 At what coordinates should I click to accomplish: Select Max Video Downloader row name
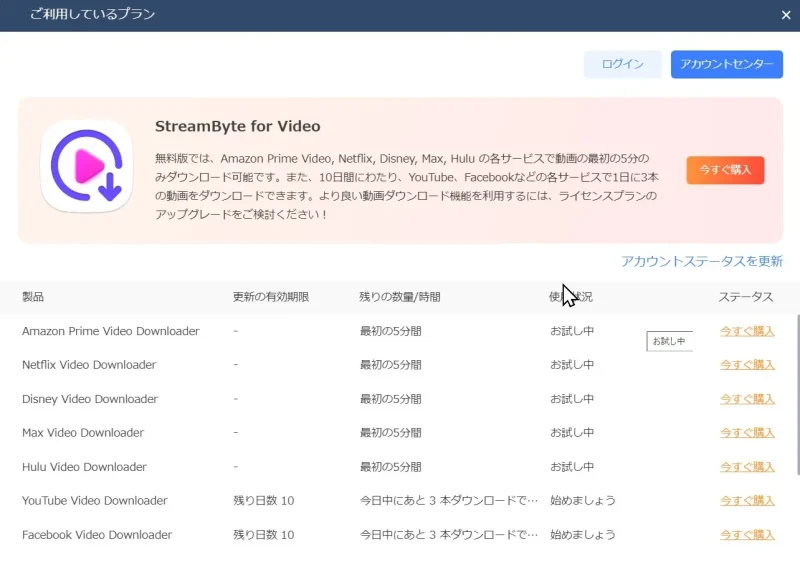click(83, 433)
